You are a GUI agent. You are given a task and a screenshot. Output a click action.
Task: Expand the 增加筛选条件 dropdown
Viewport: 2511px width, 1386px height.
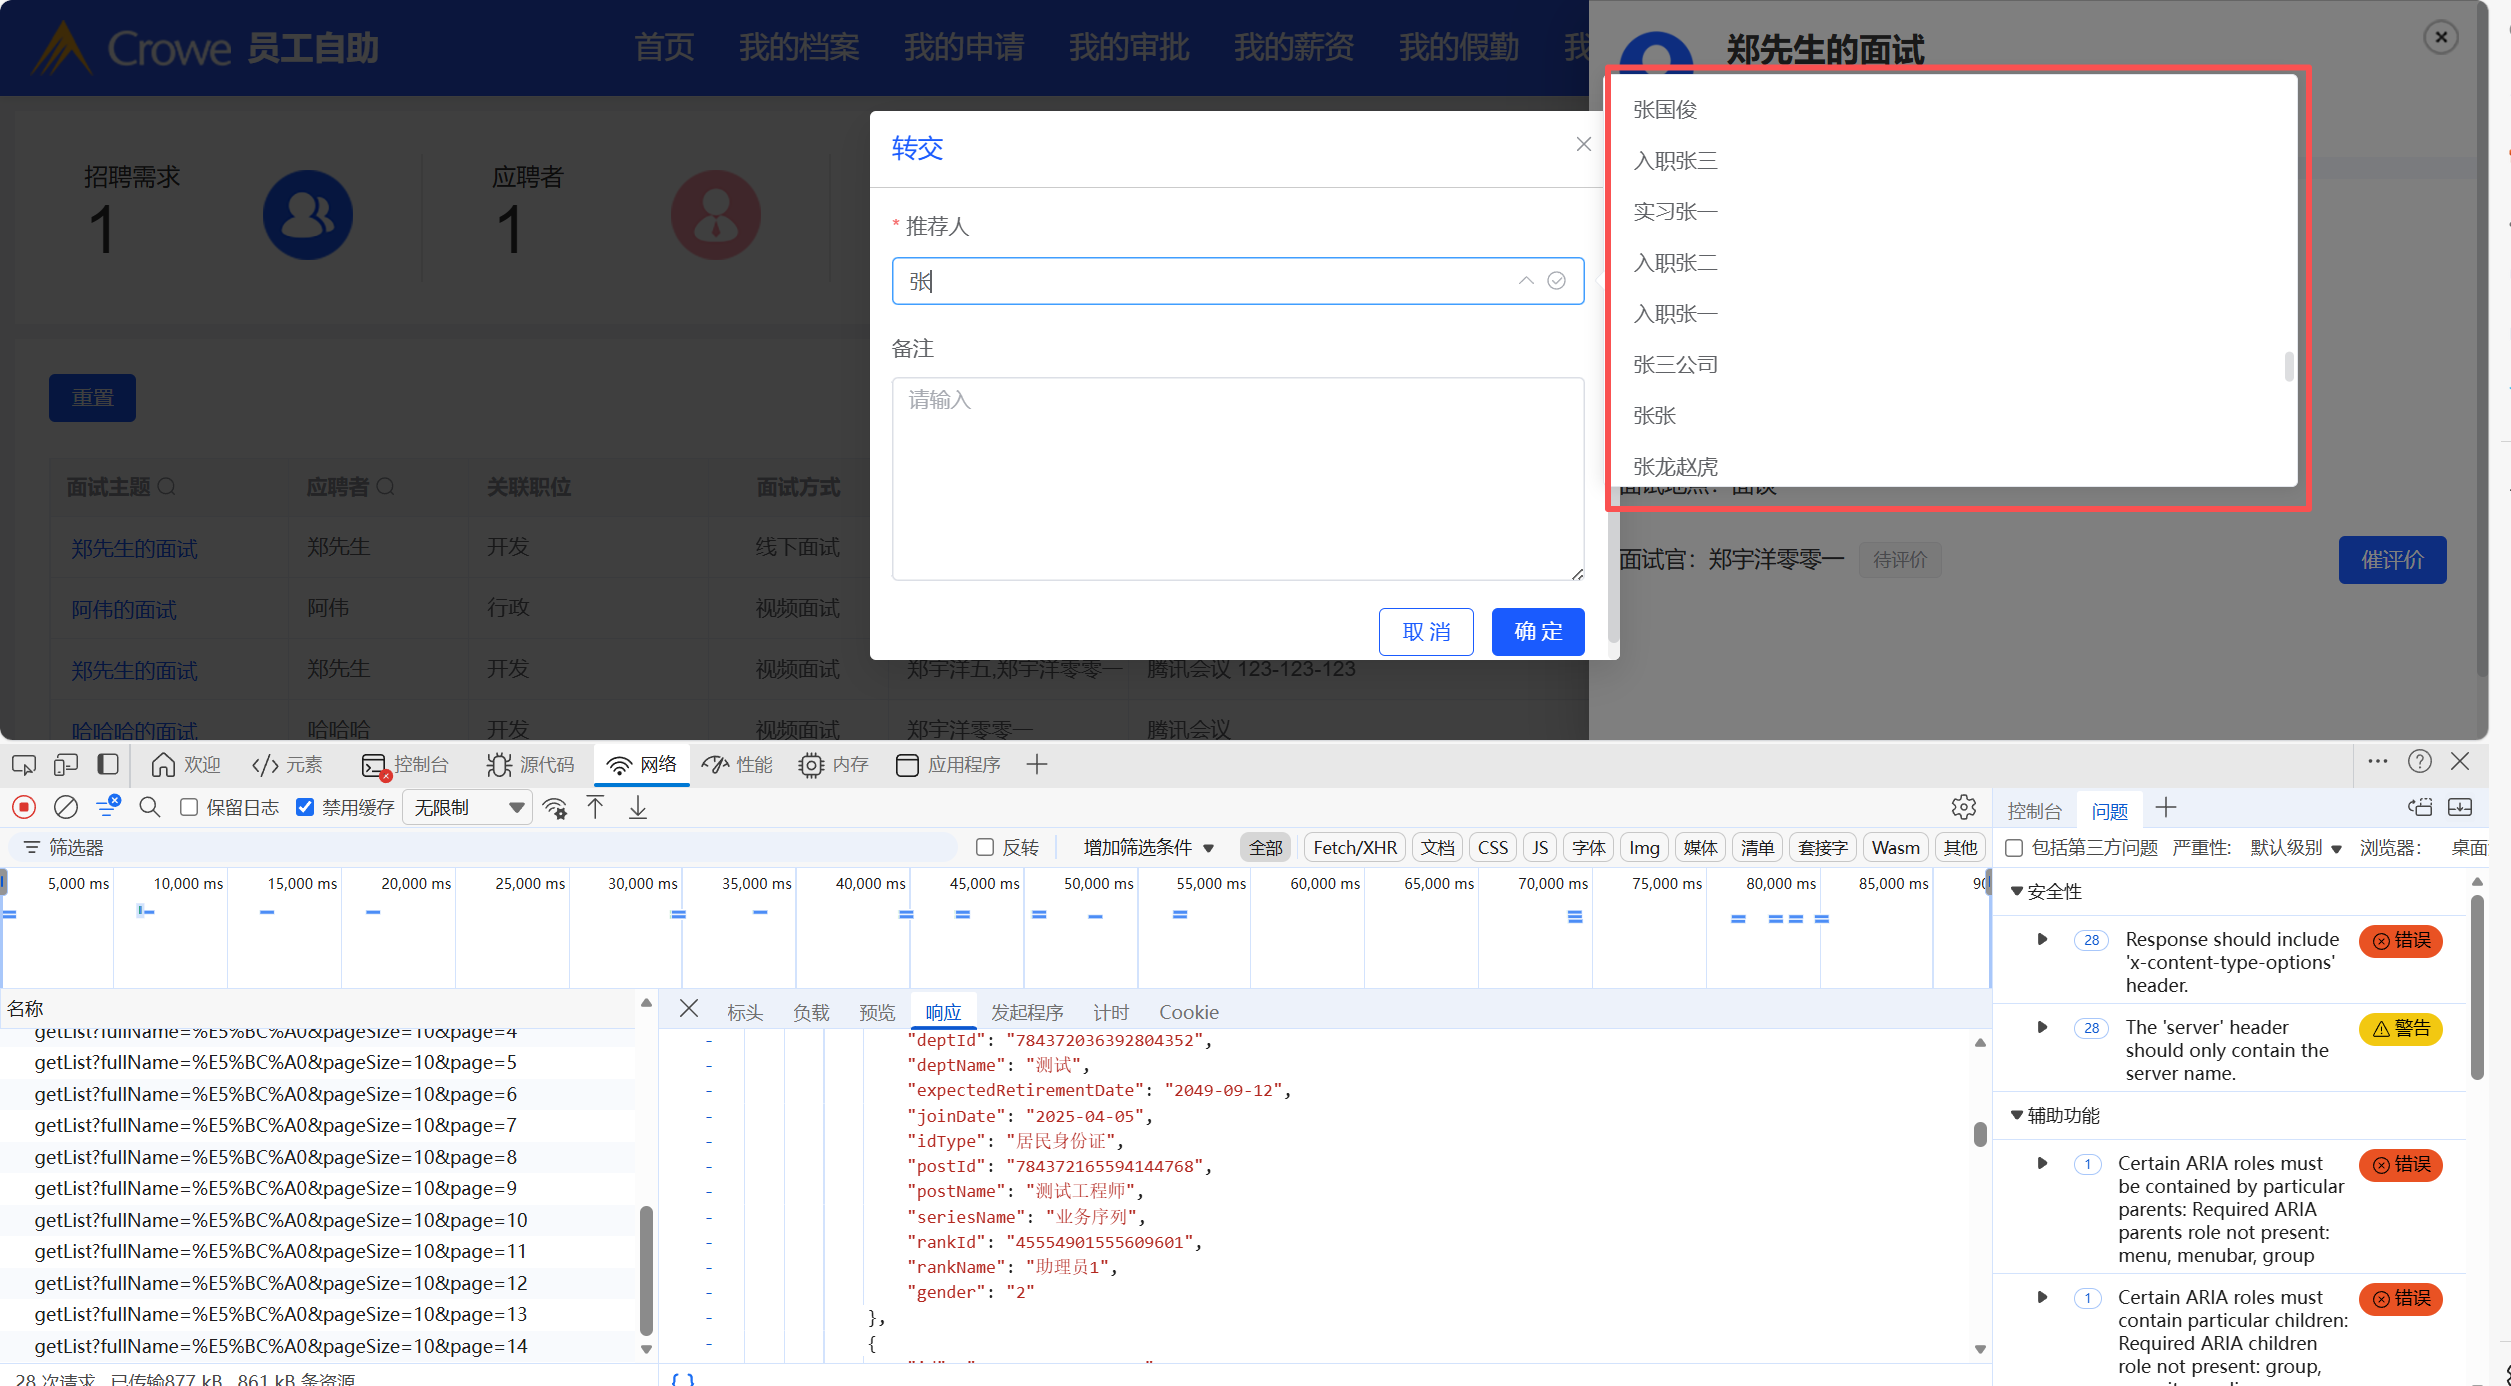coord(1148,847)
